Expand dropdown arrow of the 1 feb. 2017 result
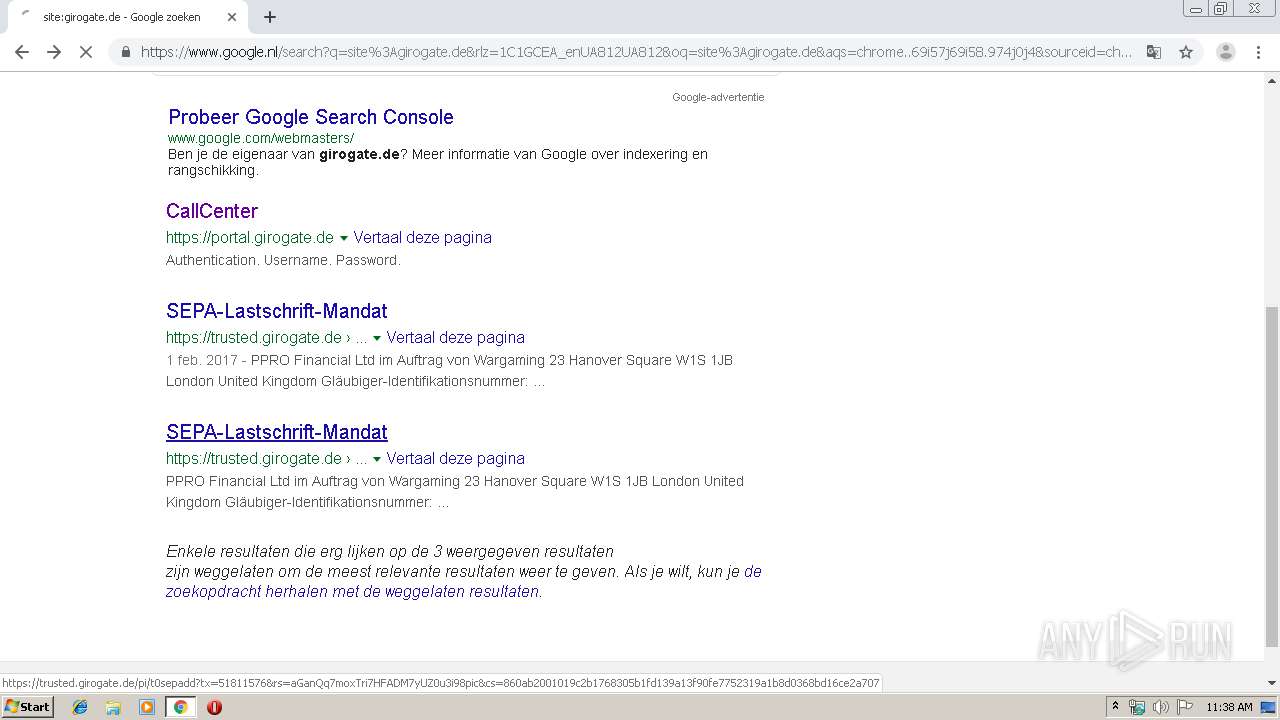This screenshot has width=1280, height=720. point(376,338)
